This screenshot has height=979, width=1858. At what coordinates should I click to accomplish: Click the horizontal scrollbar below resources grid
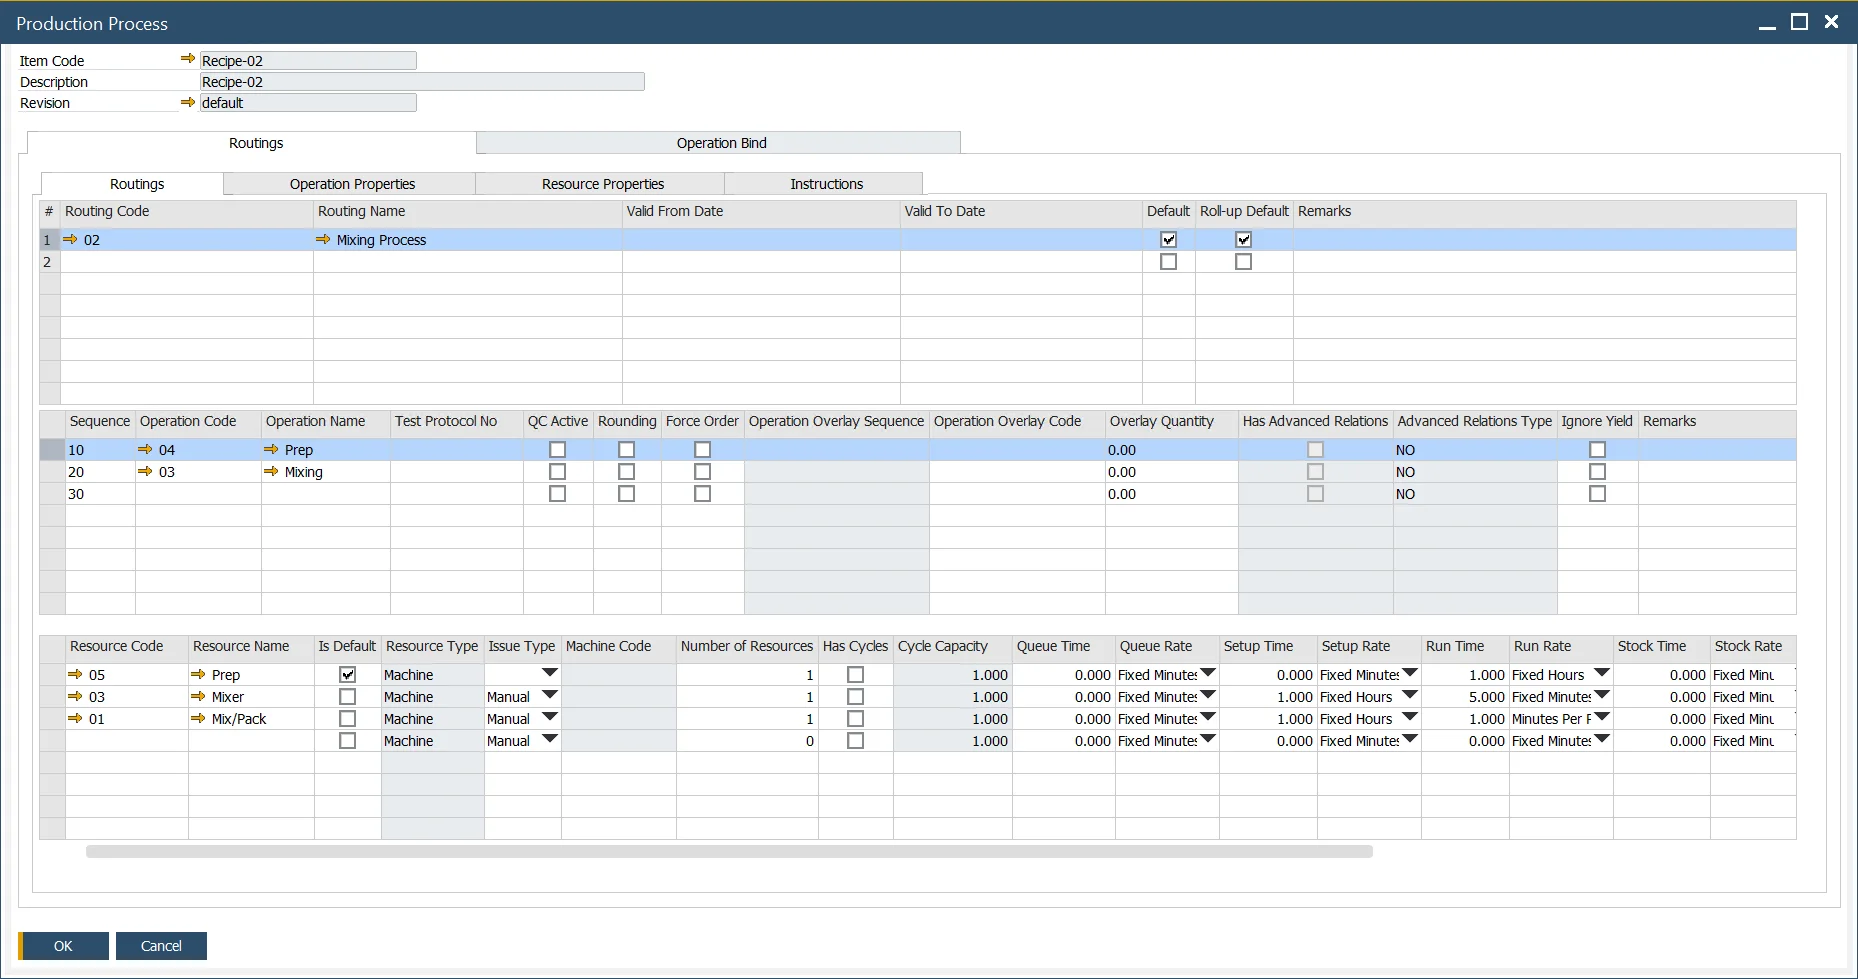pyautogui.click(x=728, y=852)
